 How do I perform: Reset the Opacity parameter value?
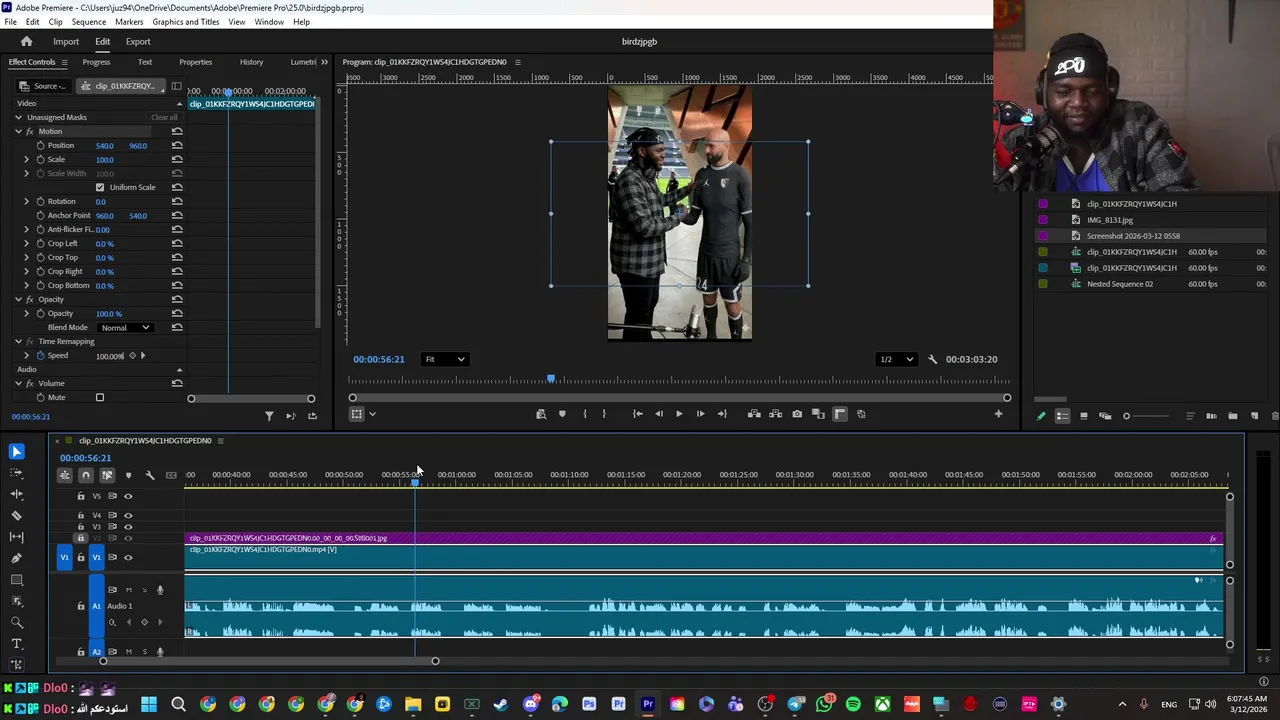pos(177,314)
